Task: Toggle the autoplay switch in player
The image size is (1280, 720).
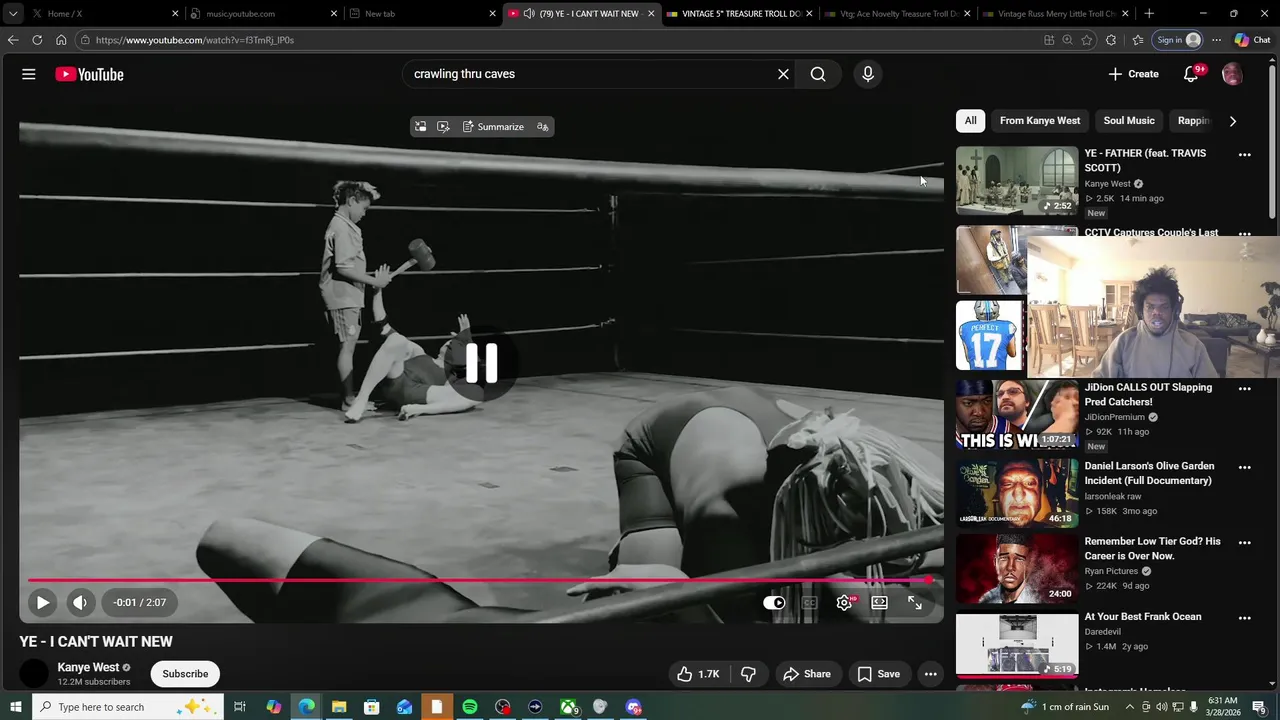Action: click(774, 603)
